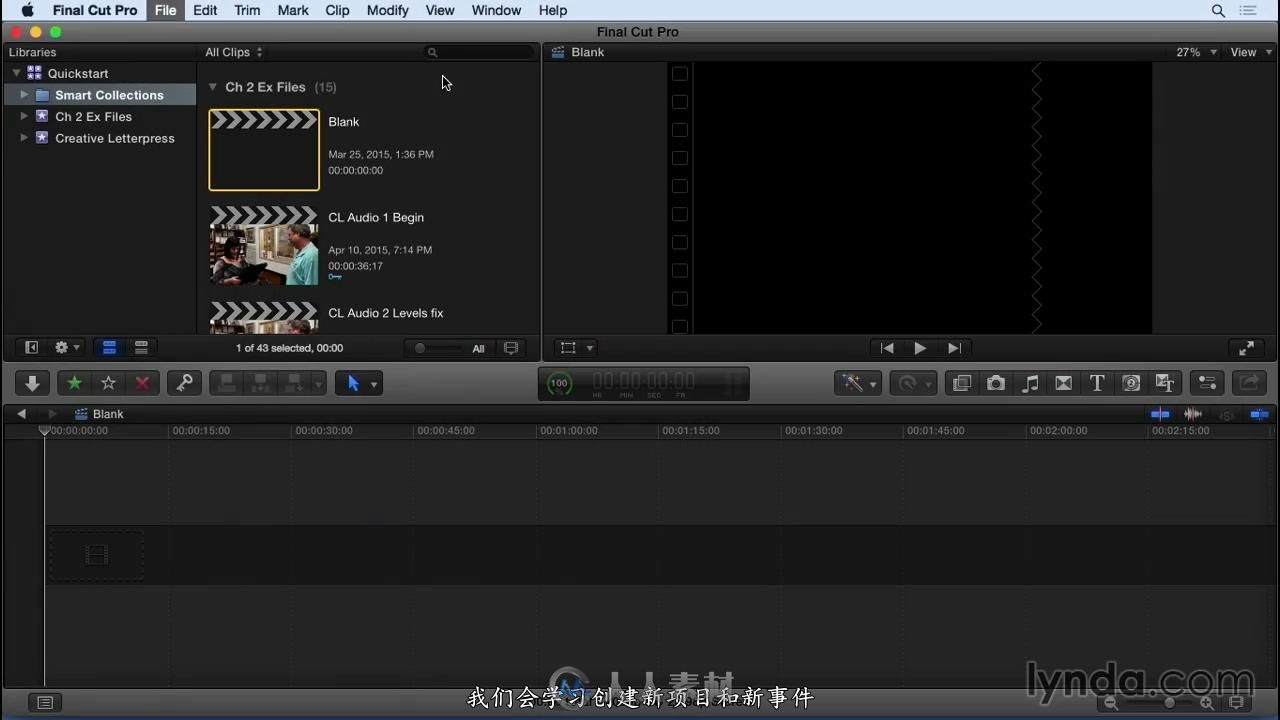Image resolution: width=1280 pixels, height=720 pixels.
Task: Show the Transitions browser
Action: pyautogui.click(x=1063, y=383)
